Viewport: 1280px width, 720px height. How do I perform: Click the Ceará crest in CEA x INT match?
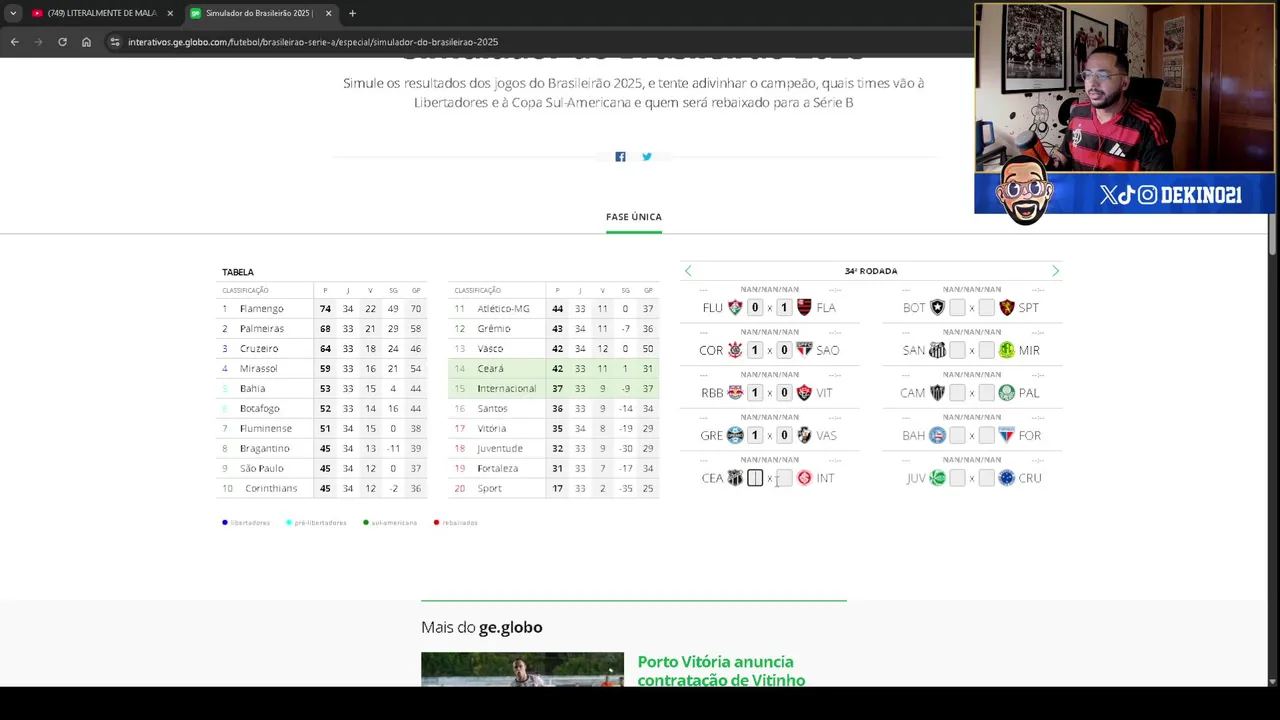pyautogui.click(x=735, y=478)
